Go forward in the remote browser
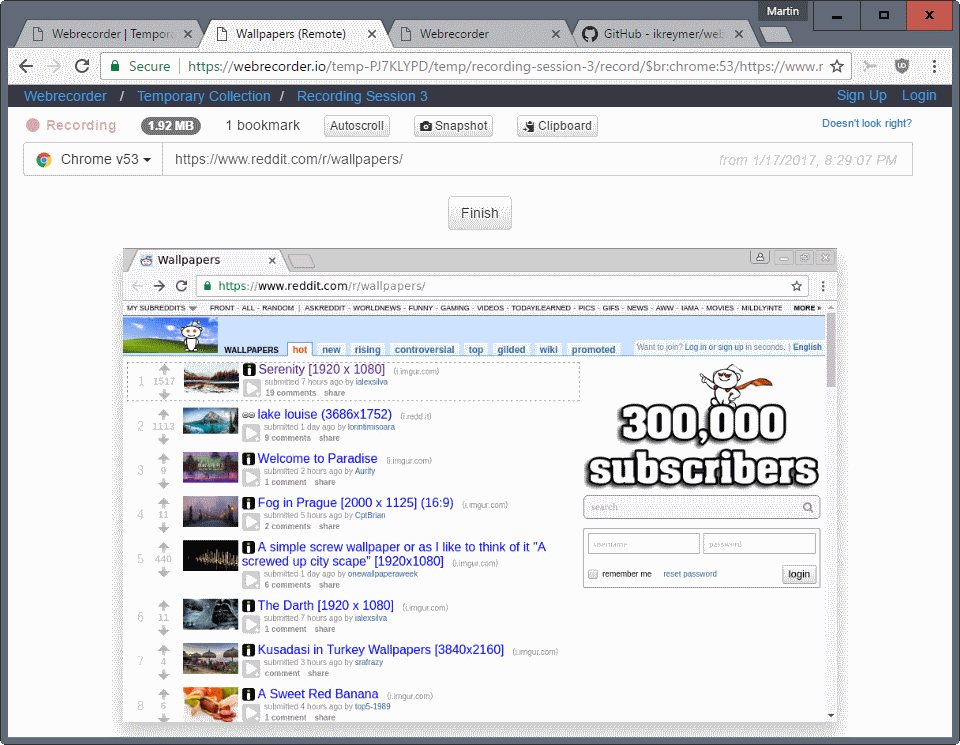 click(159, 286)
